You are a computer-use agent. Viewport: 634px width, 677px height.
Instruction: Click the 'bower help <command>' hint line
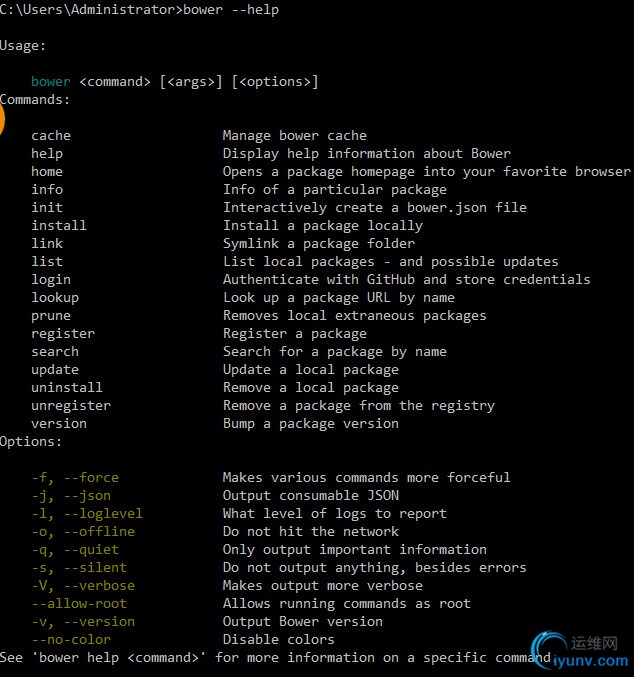275,657
